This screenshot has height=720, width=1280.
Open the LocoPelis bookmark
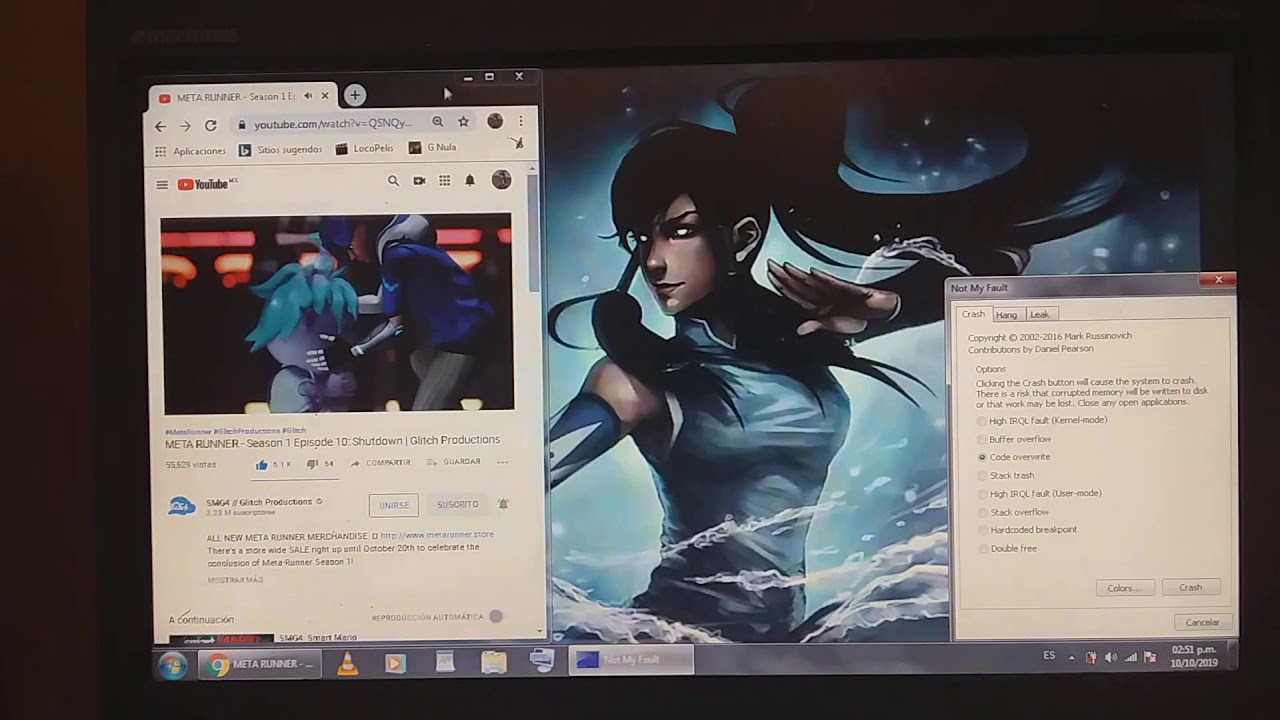(365, 148)
